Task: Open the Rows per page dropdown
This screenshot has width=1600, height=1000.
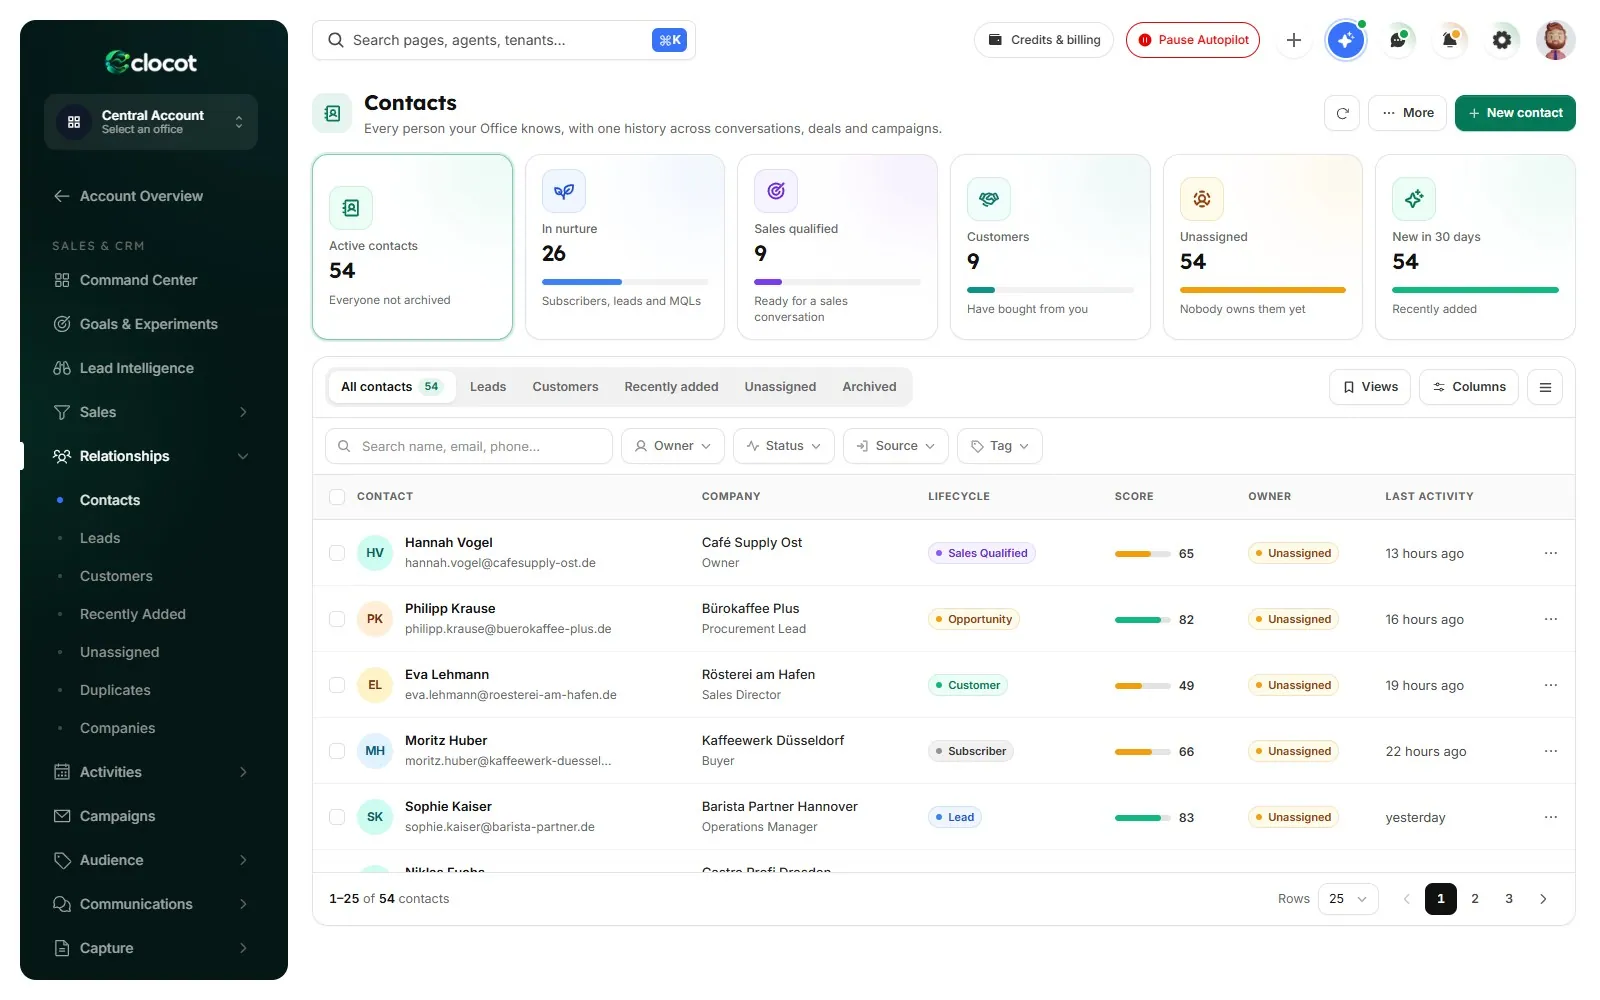Action: click(x=1348, y=899)
